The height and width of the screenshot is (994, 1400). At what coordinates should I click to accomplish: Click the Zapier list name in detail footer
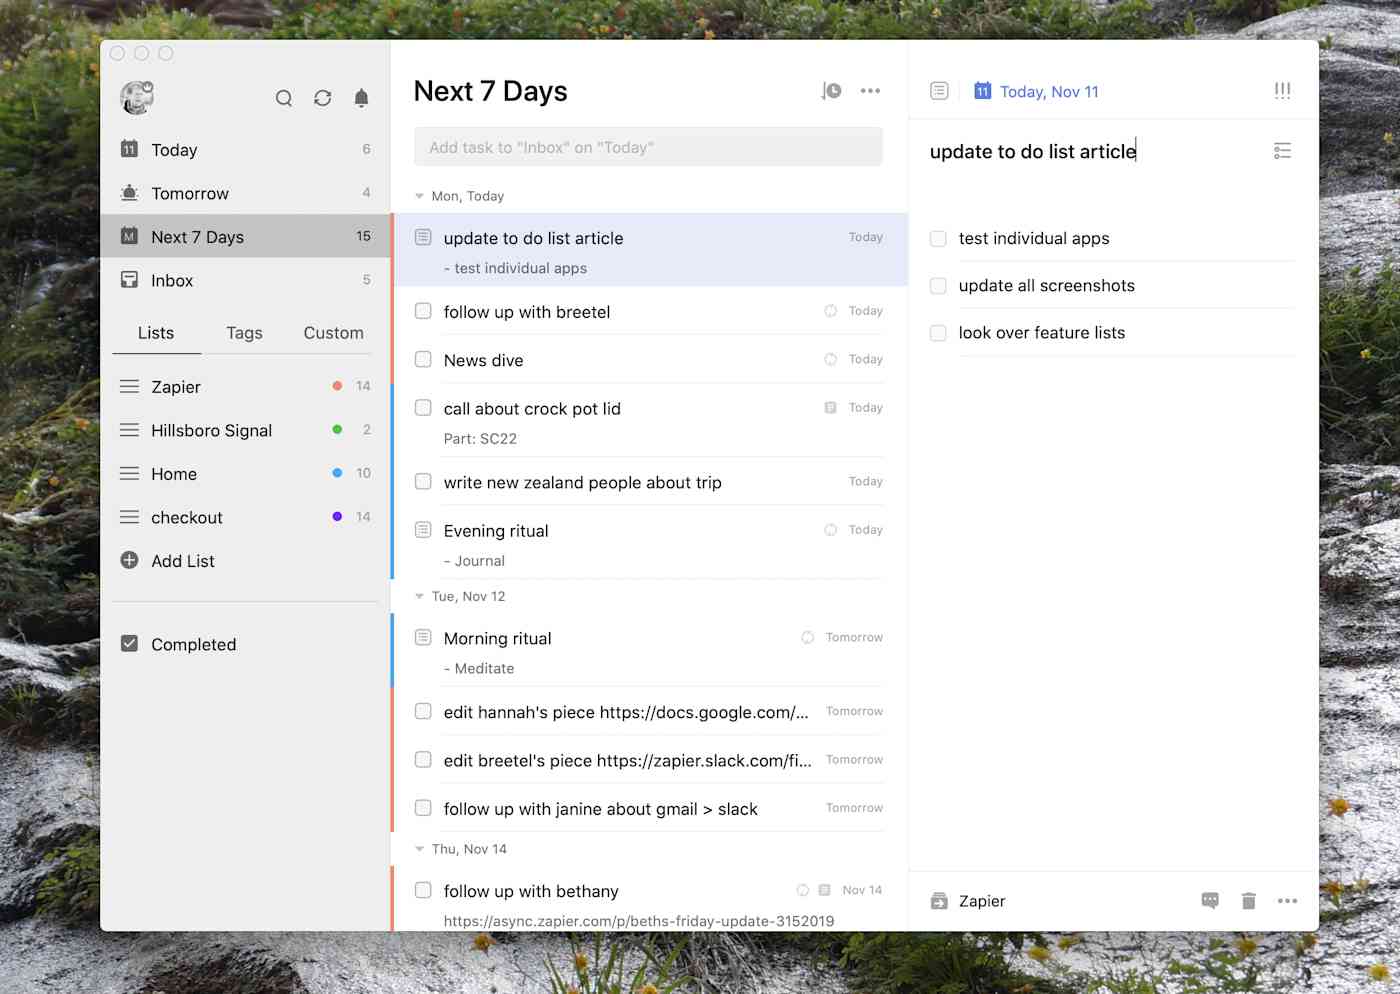tap(982, 901)
